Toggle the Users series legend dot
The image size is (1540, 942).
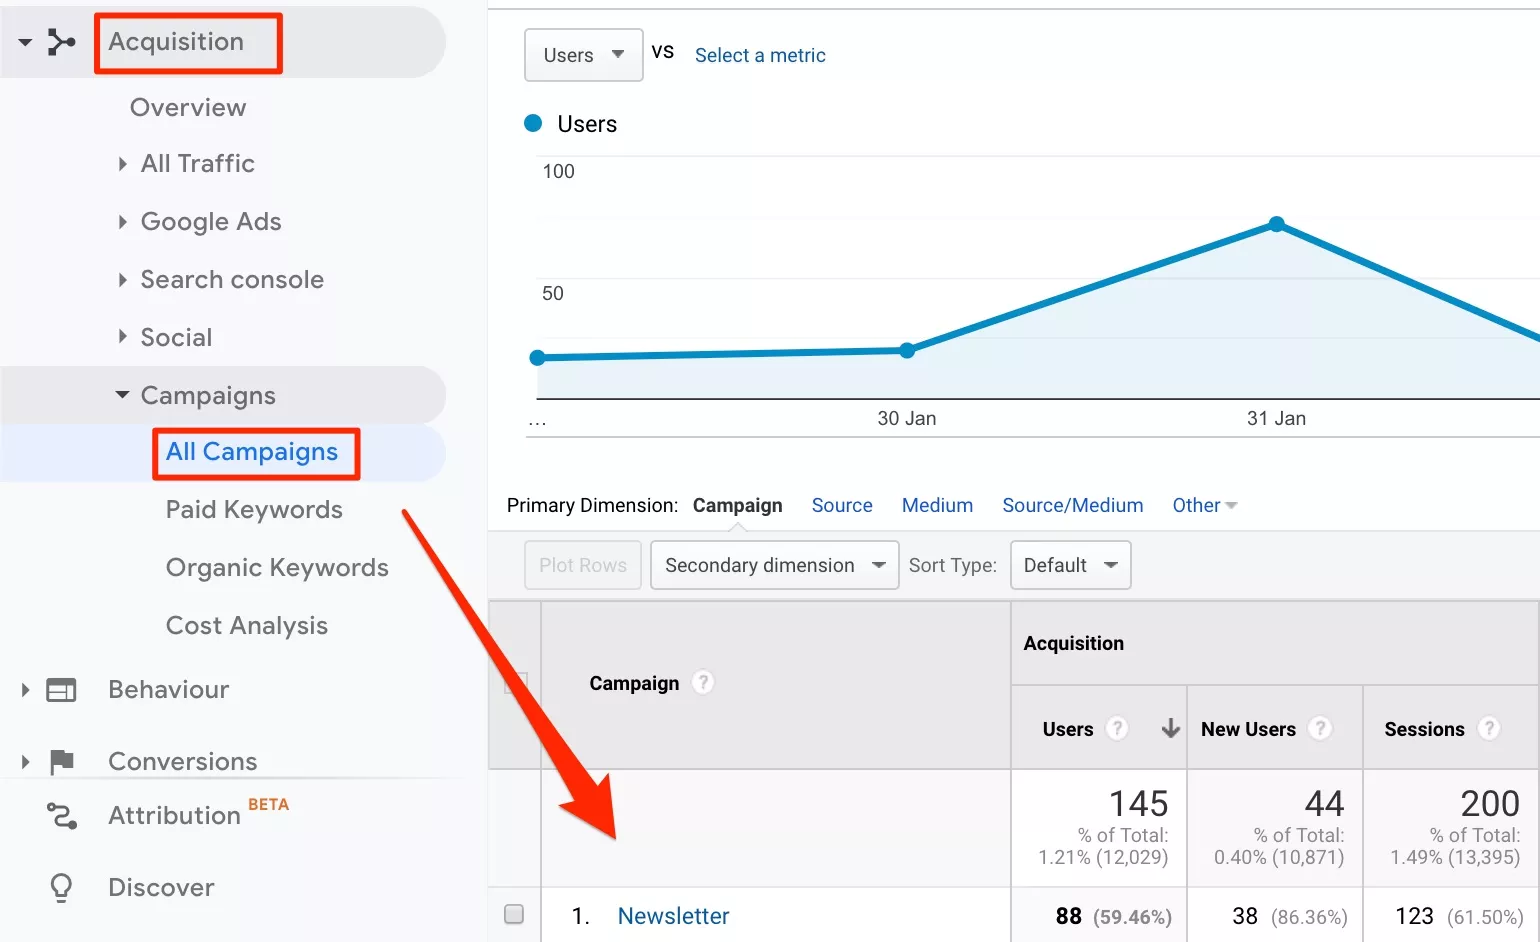click(531, 123)
